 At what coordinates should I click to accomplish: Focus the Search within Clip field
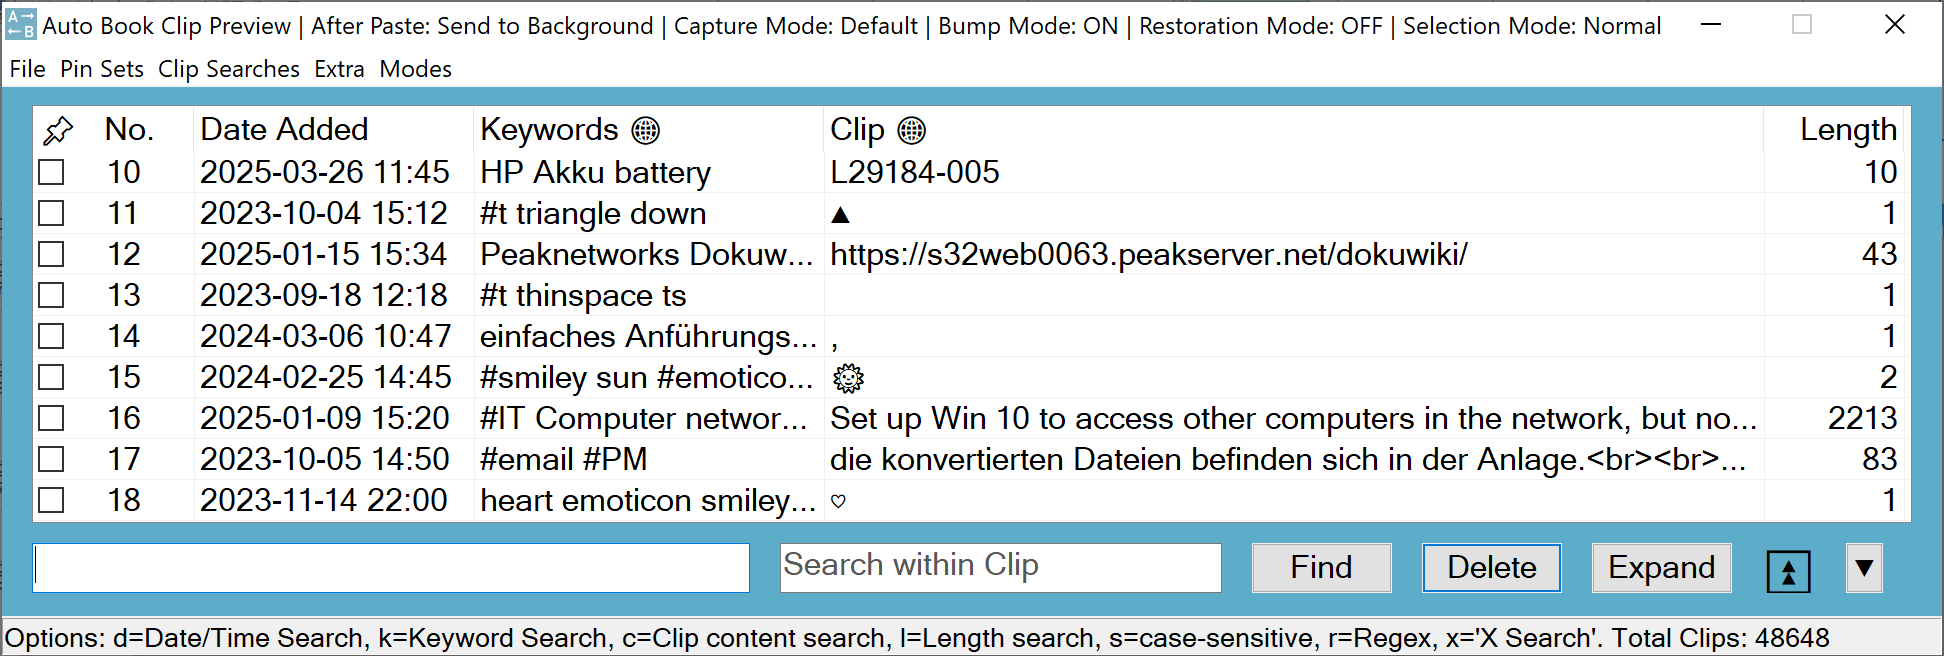click(x=1000, y=567)
